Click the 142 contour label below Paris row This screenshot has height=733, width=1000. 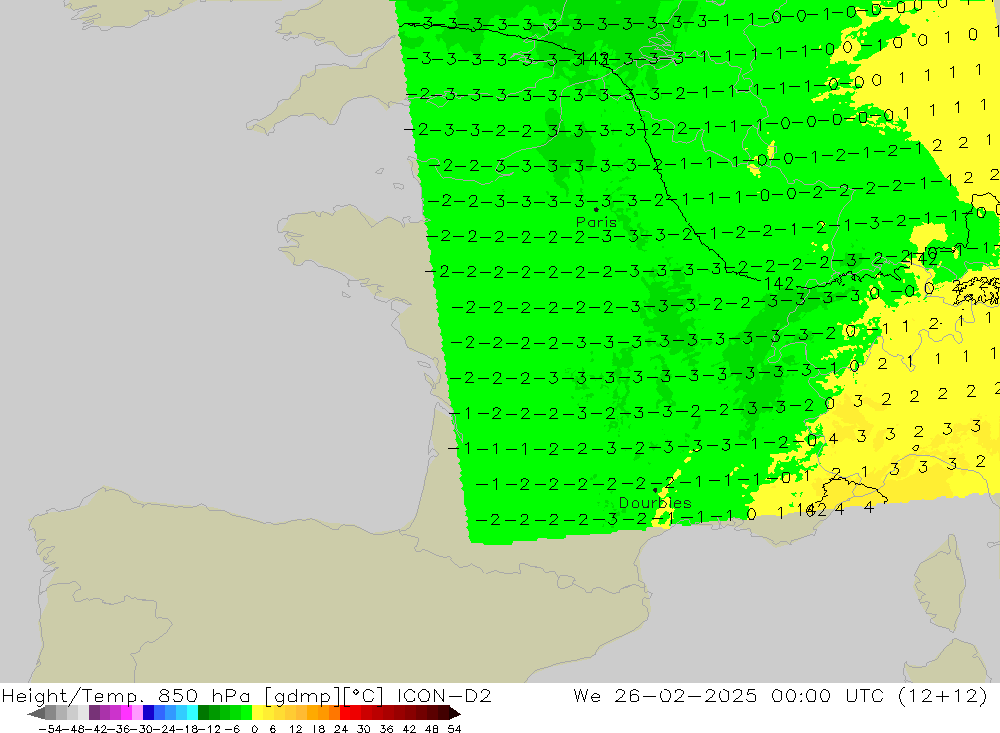pyautogui.click(x=778, y=283)
